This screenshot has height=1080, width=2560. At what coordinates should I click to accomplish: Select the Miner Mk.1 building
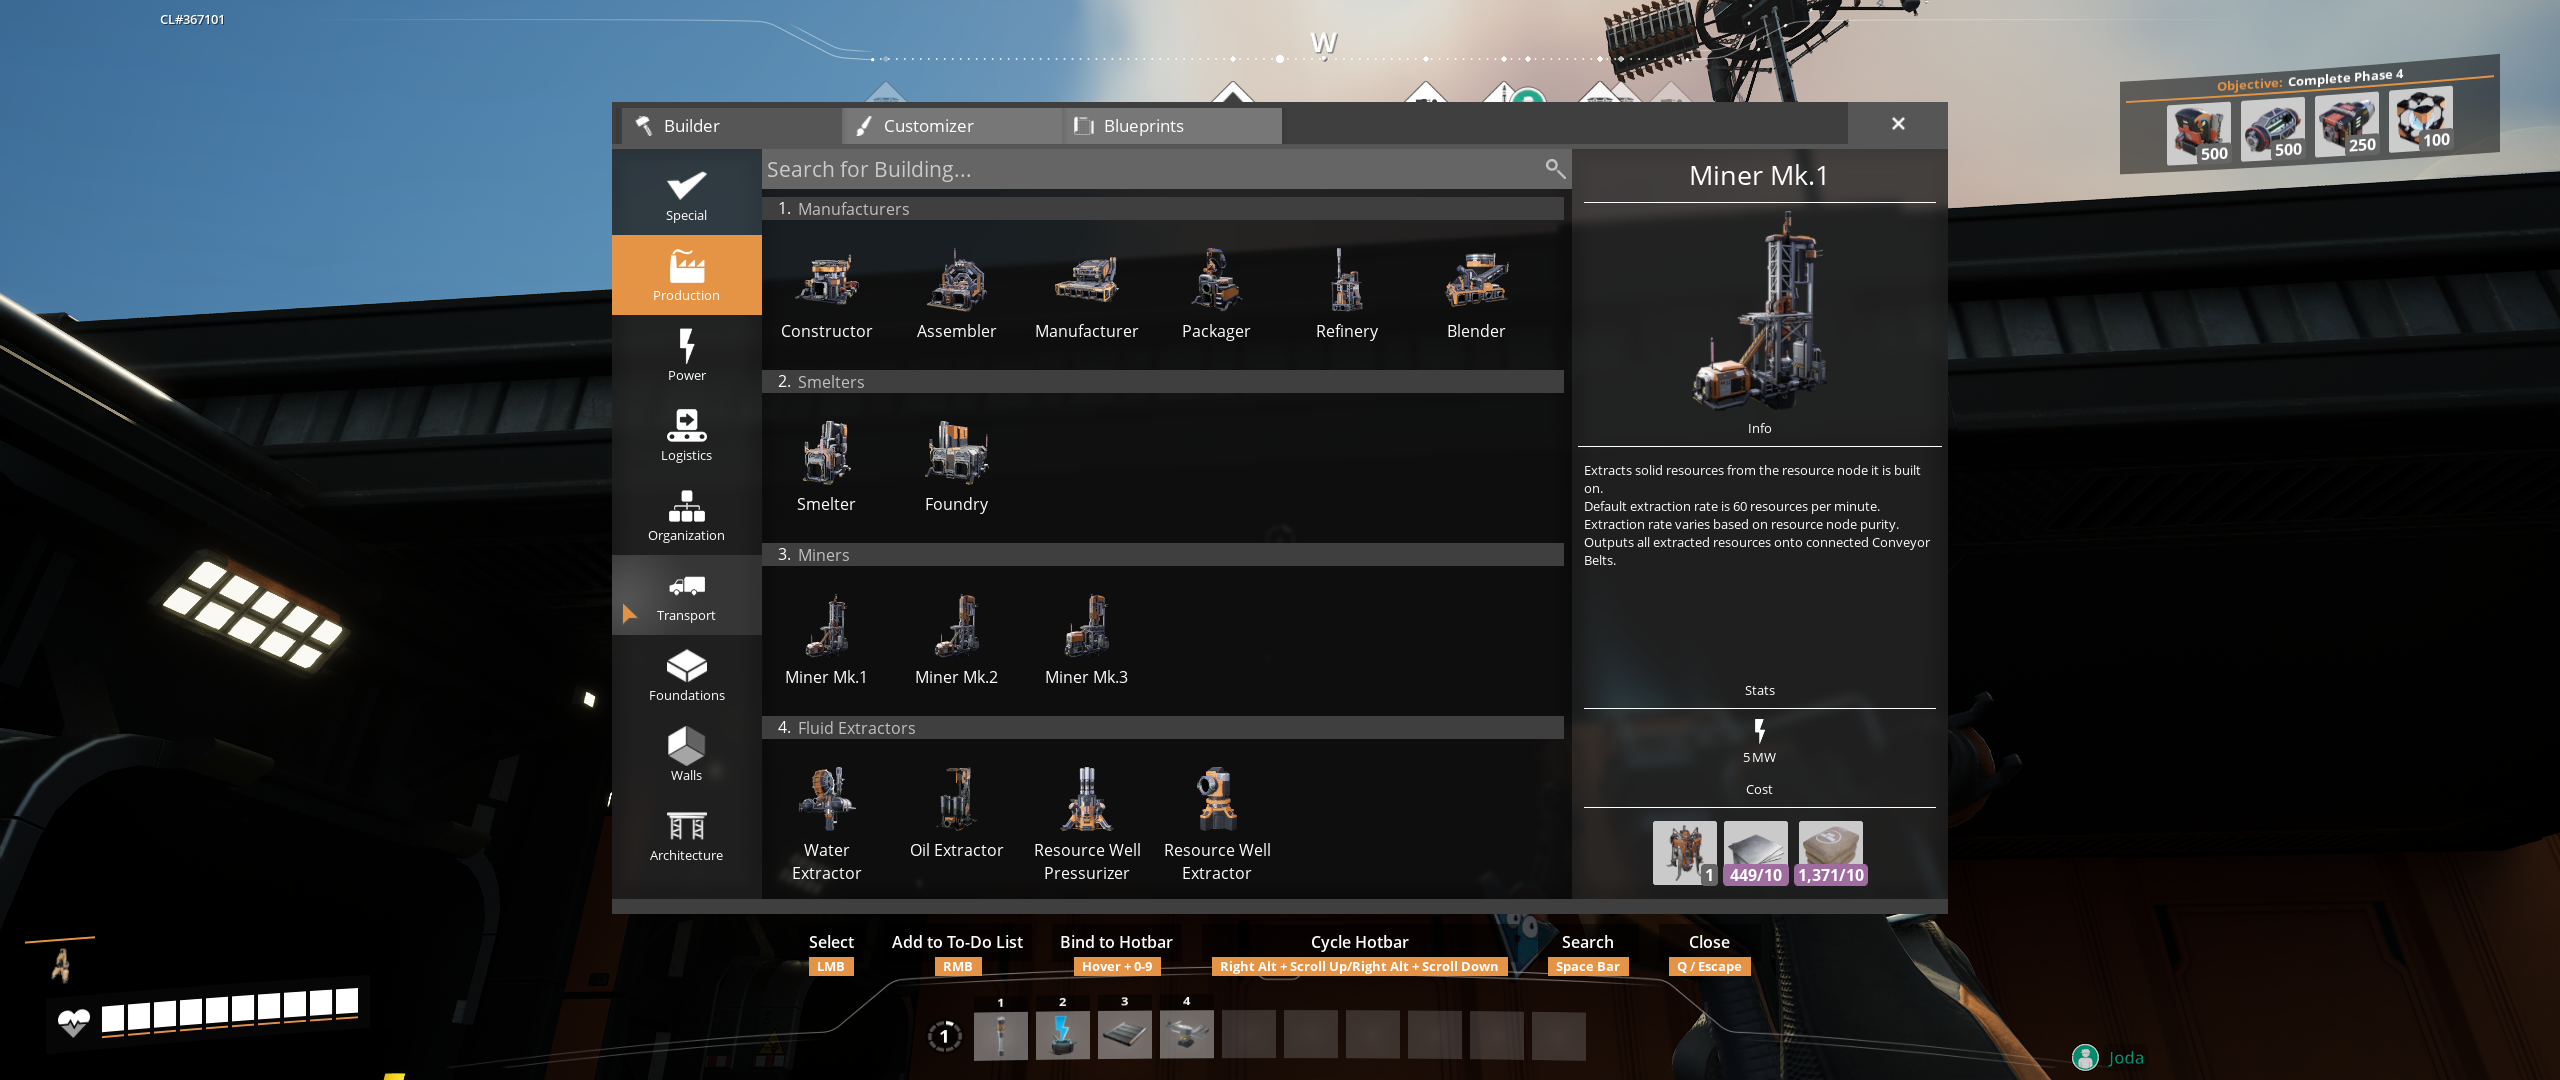(x=826, y=640)
